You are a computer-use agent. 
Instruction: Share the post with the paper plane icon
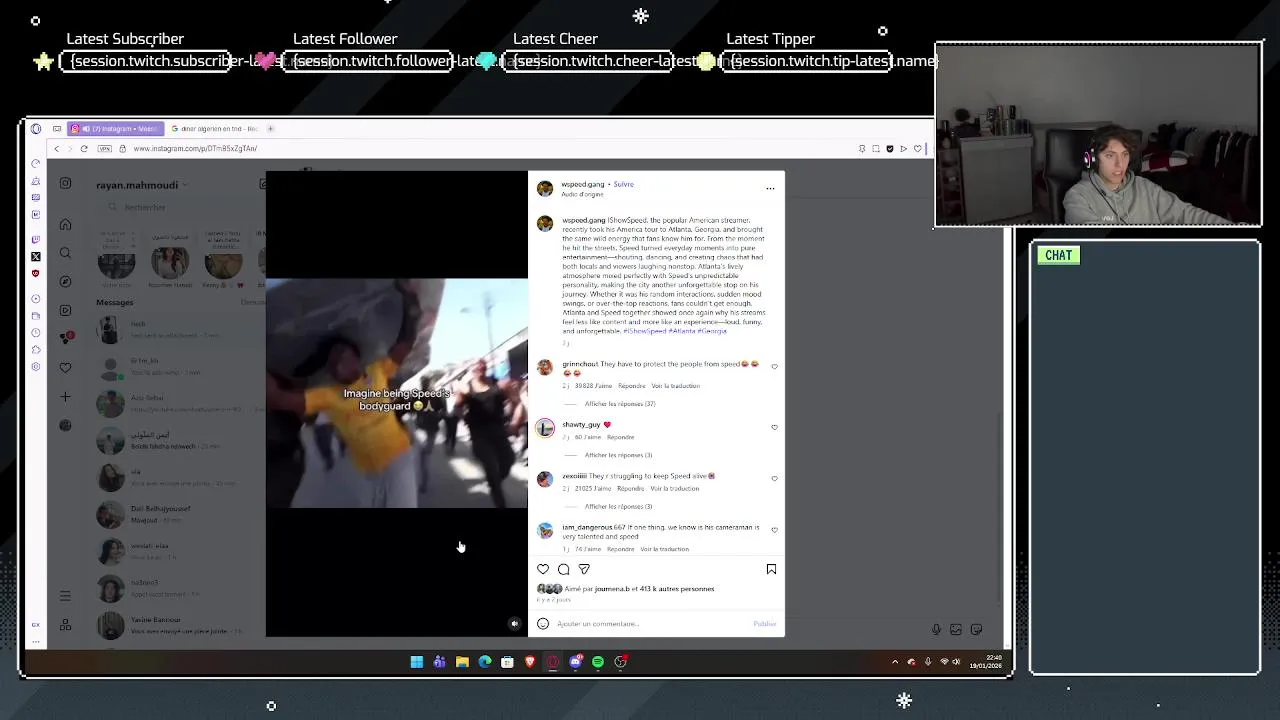coord(584,569)
